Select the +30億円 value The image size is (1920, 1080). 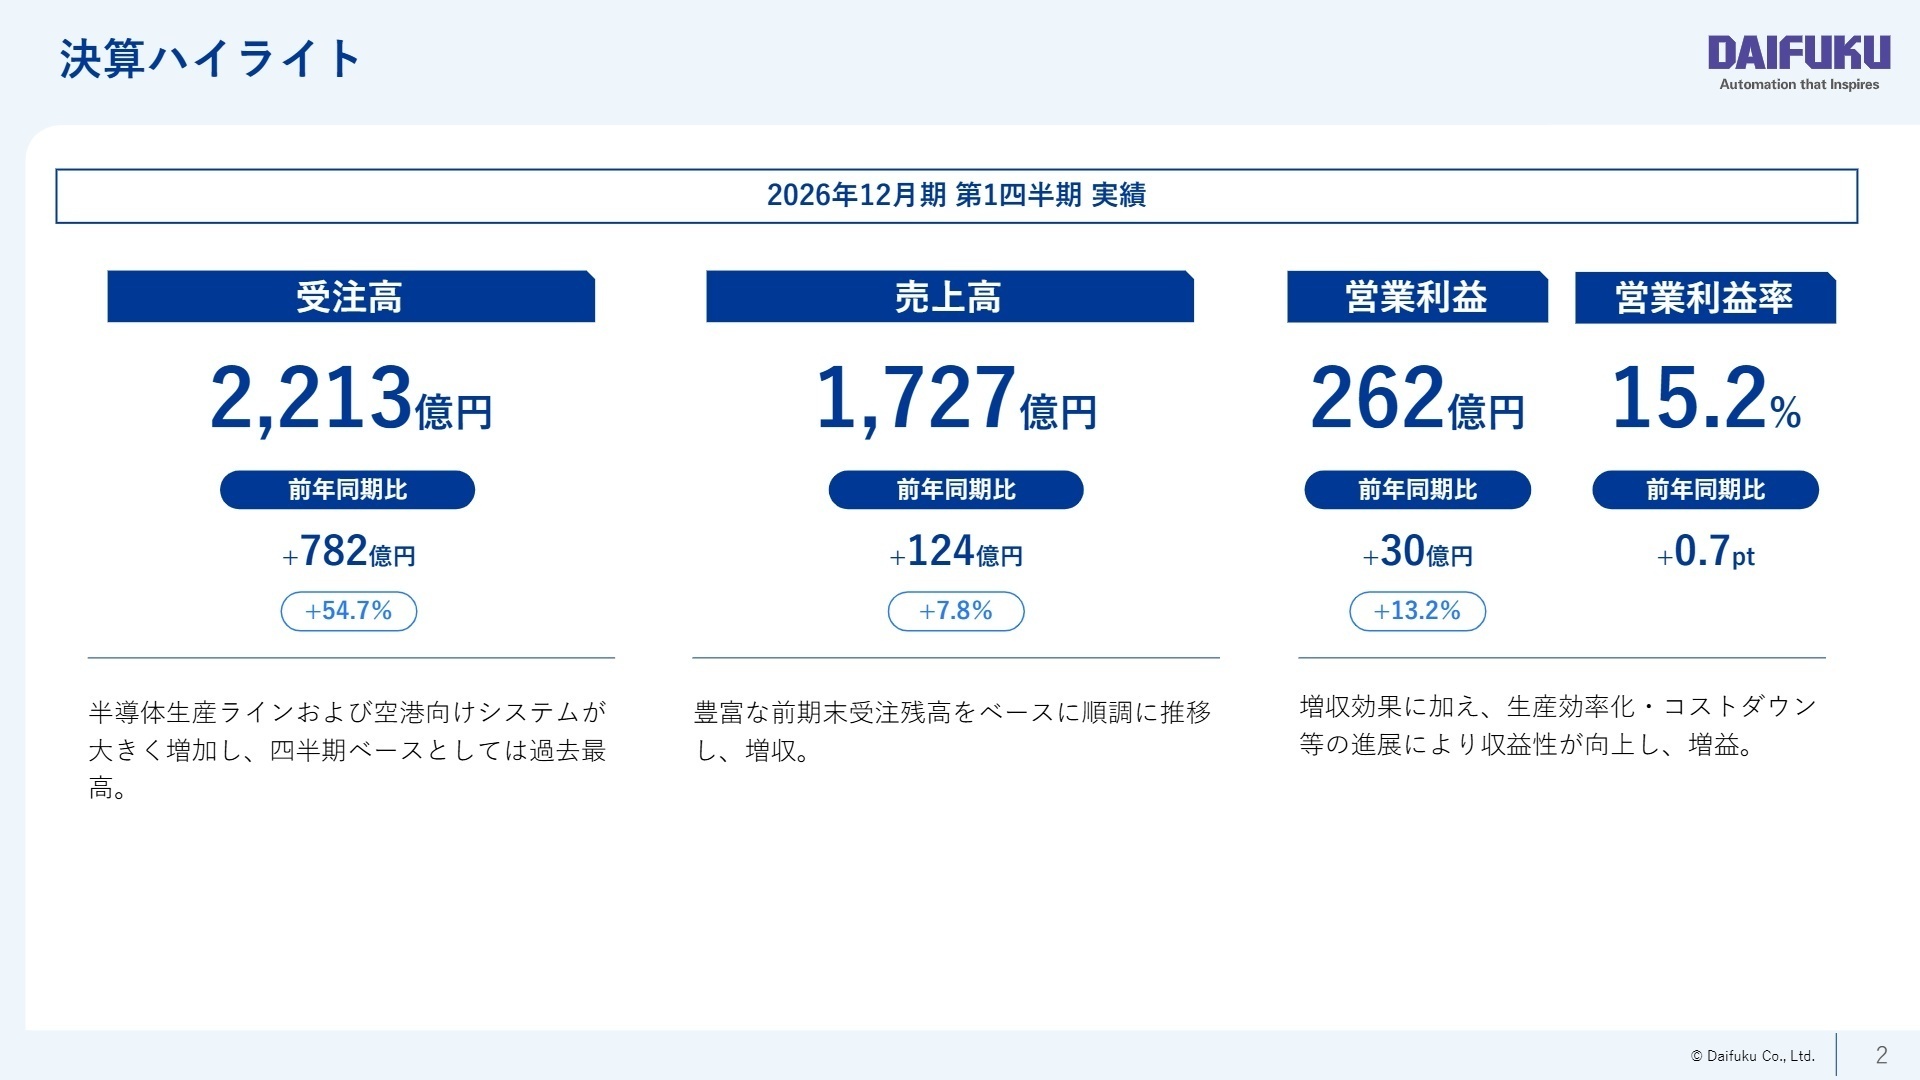pyautogui.click(x=1418, y=552)
